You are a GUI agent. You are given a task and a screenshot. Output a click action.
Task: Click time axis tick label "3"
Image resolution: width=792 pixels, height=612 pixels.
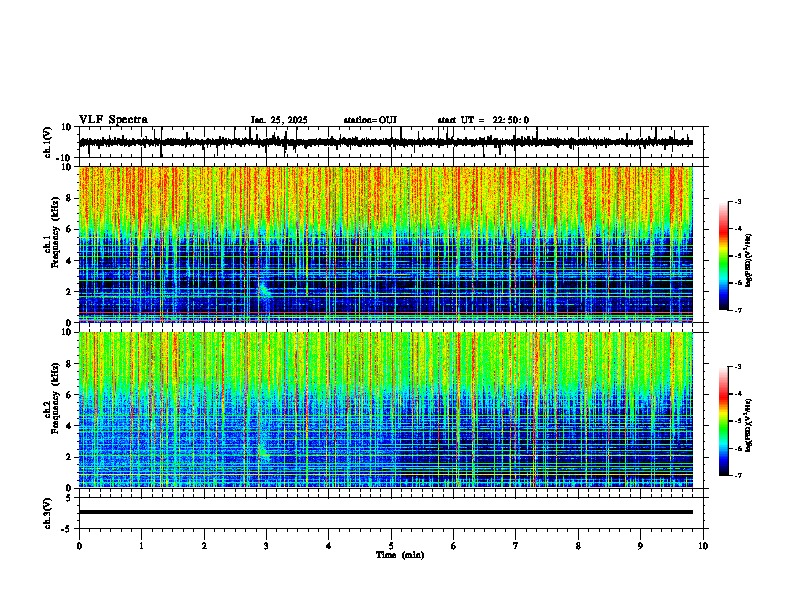click(x=266, y=546)
